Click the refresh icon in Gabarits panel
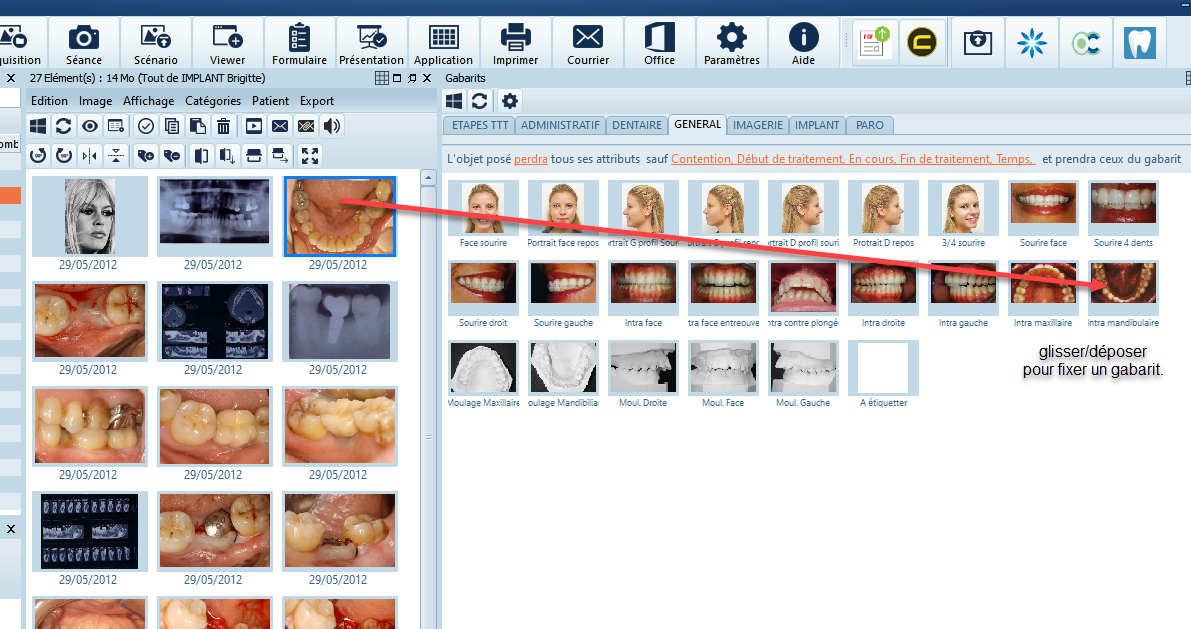Screen dimensions: 1191x629 480,101
